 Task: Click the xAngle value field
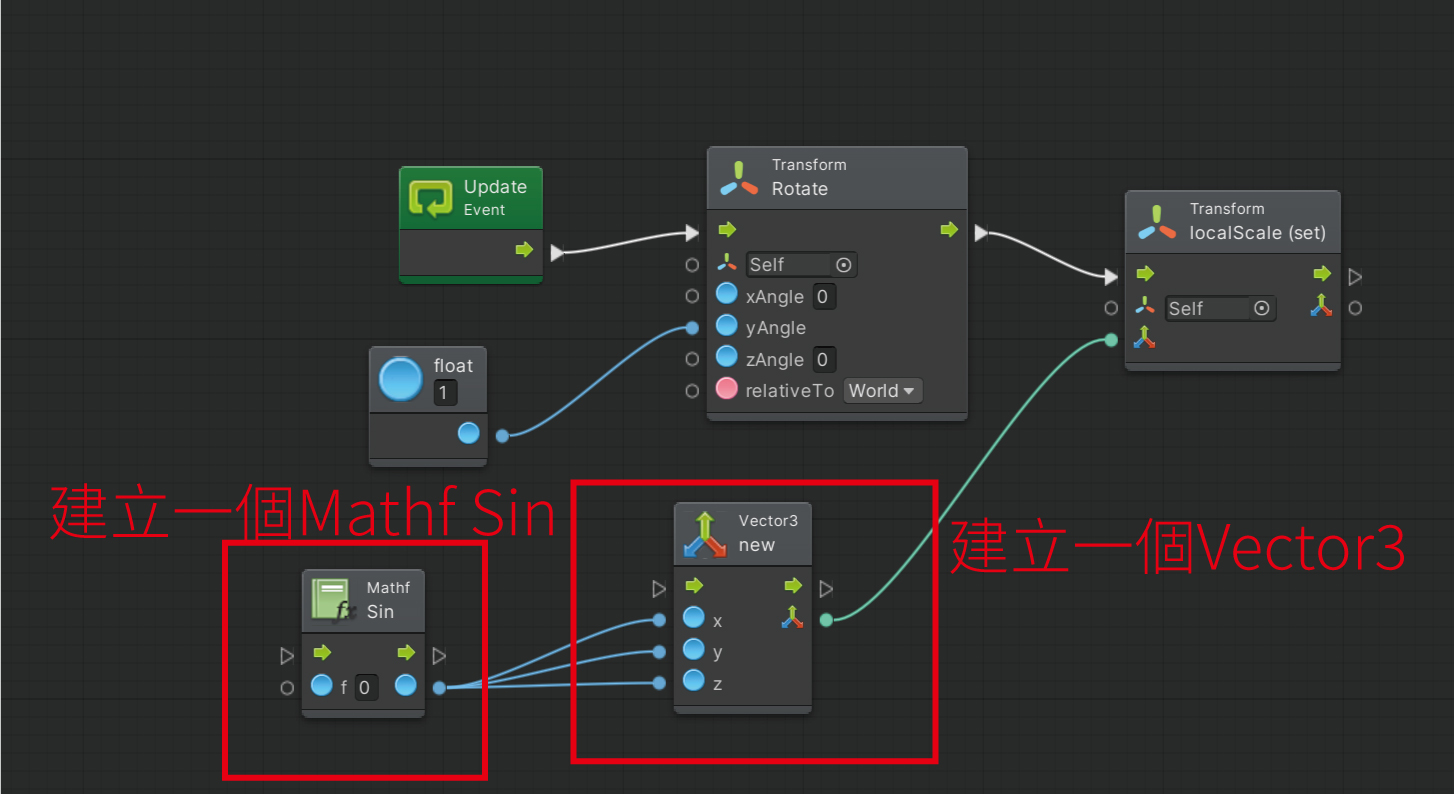[x=822, y=296]
